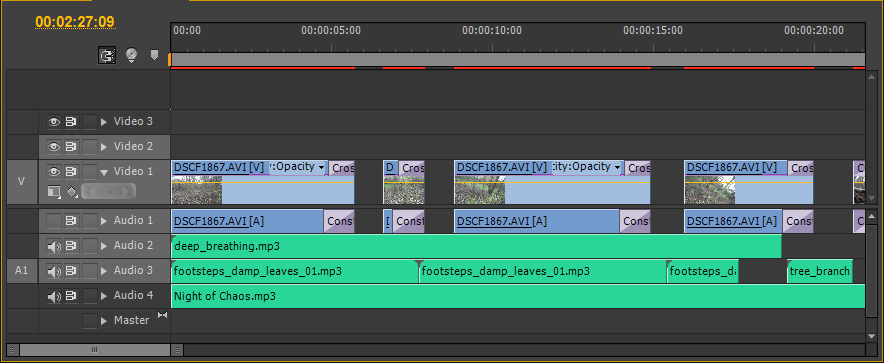The image size is (884, 363).
Task: Toggle sync lock on Video 2
Action: coord(71,147)
